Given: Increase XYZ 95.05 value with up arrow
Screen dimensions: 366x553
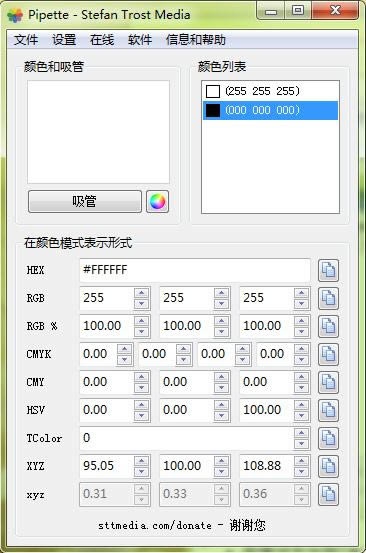Looking at the screenshot, I should point(141,461).
